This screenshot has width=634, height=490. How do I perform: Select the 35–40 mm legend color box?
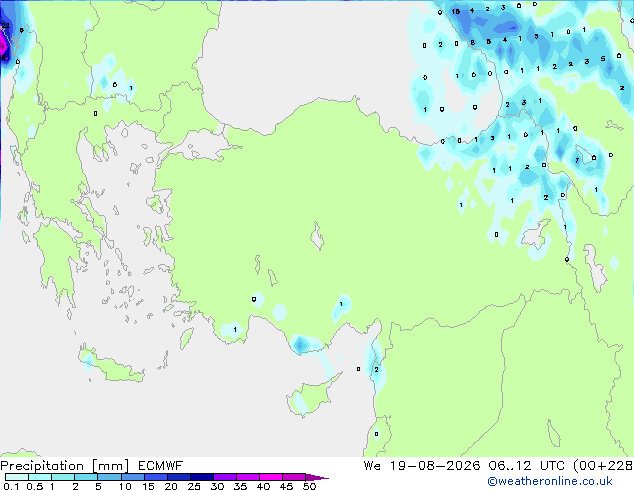coord(248,477)
